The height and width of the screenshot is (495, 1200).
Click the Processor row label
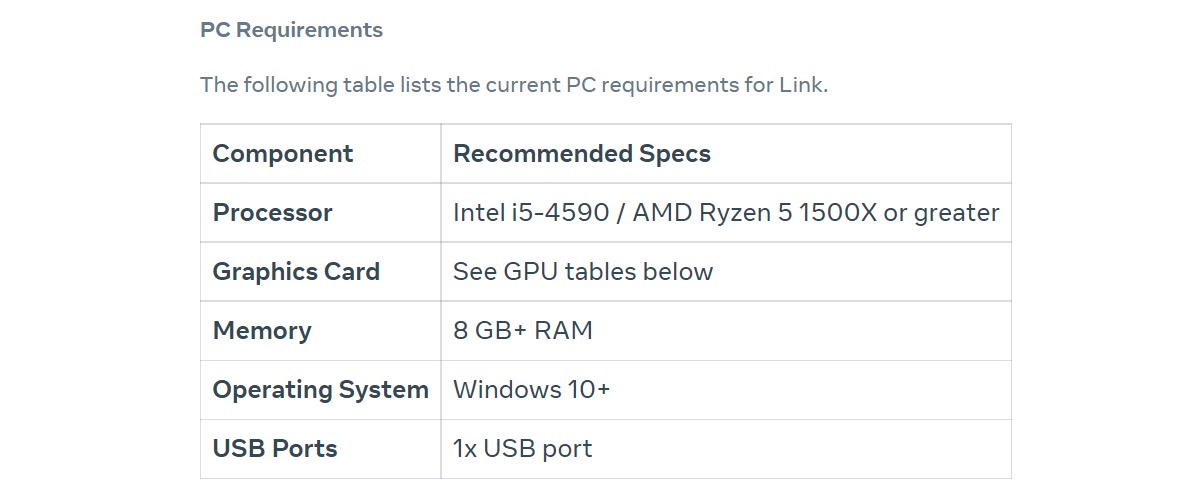pos(272,213)
